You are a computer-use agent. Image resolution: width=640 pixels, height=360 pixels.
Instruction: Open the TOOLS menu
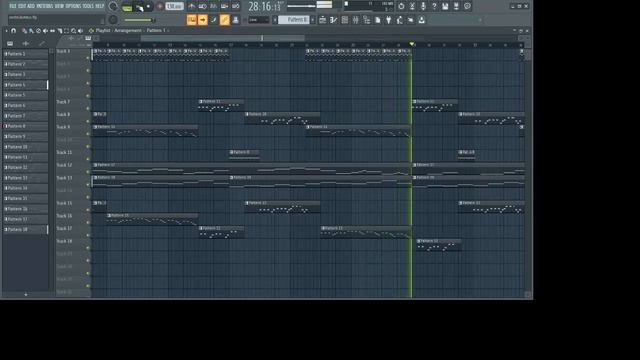point(88,6)
